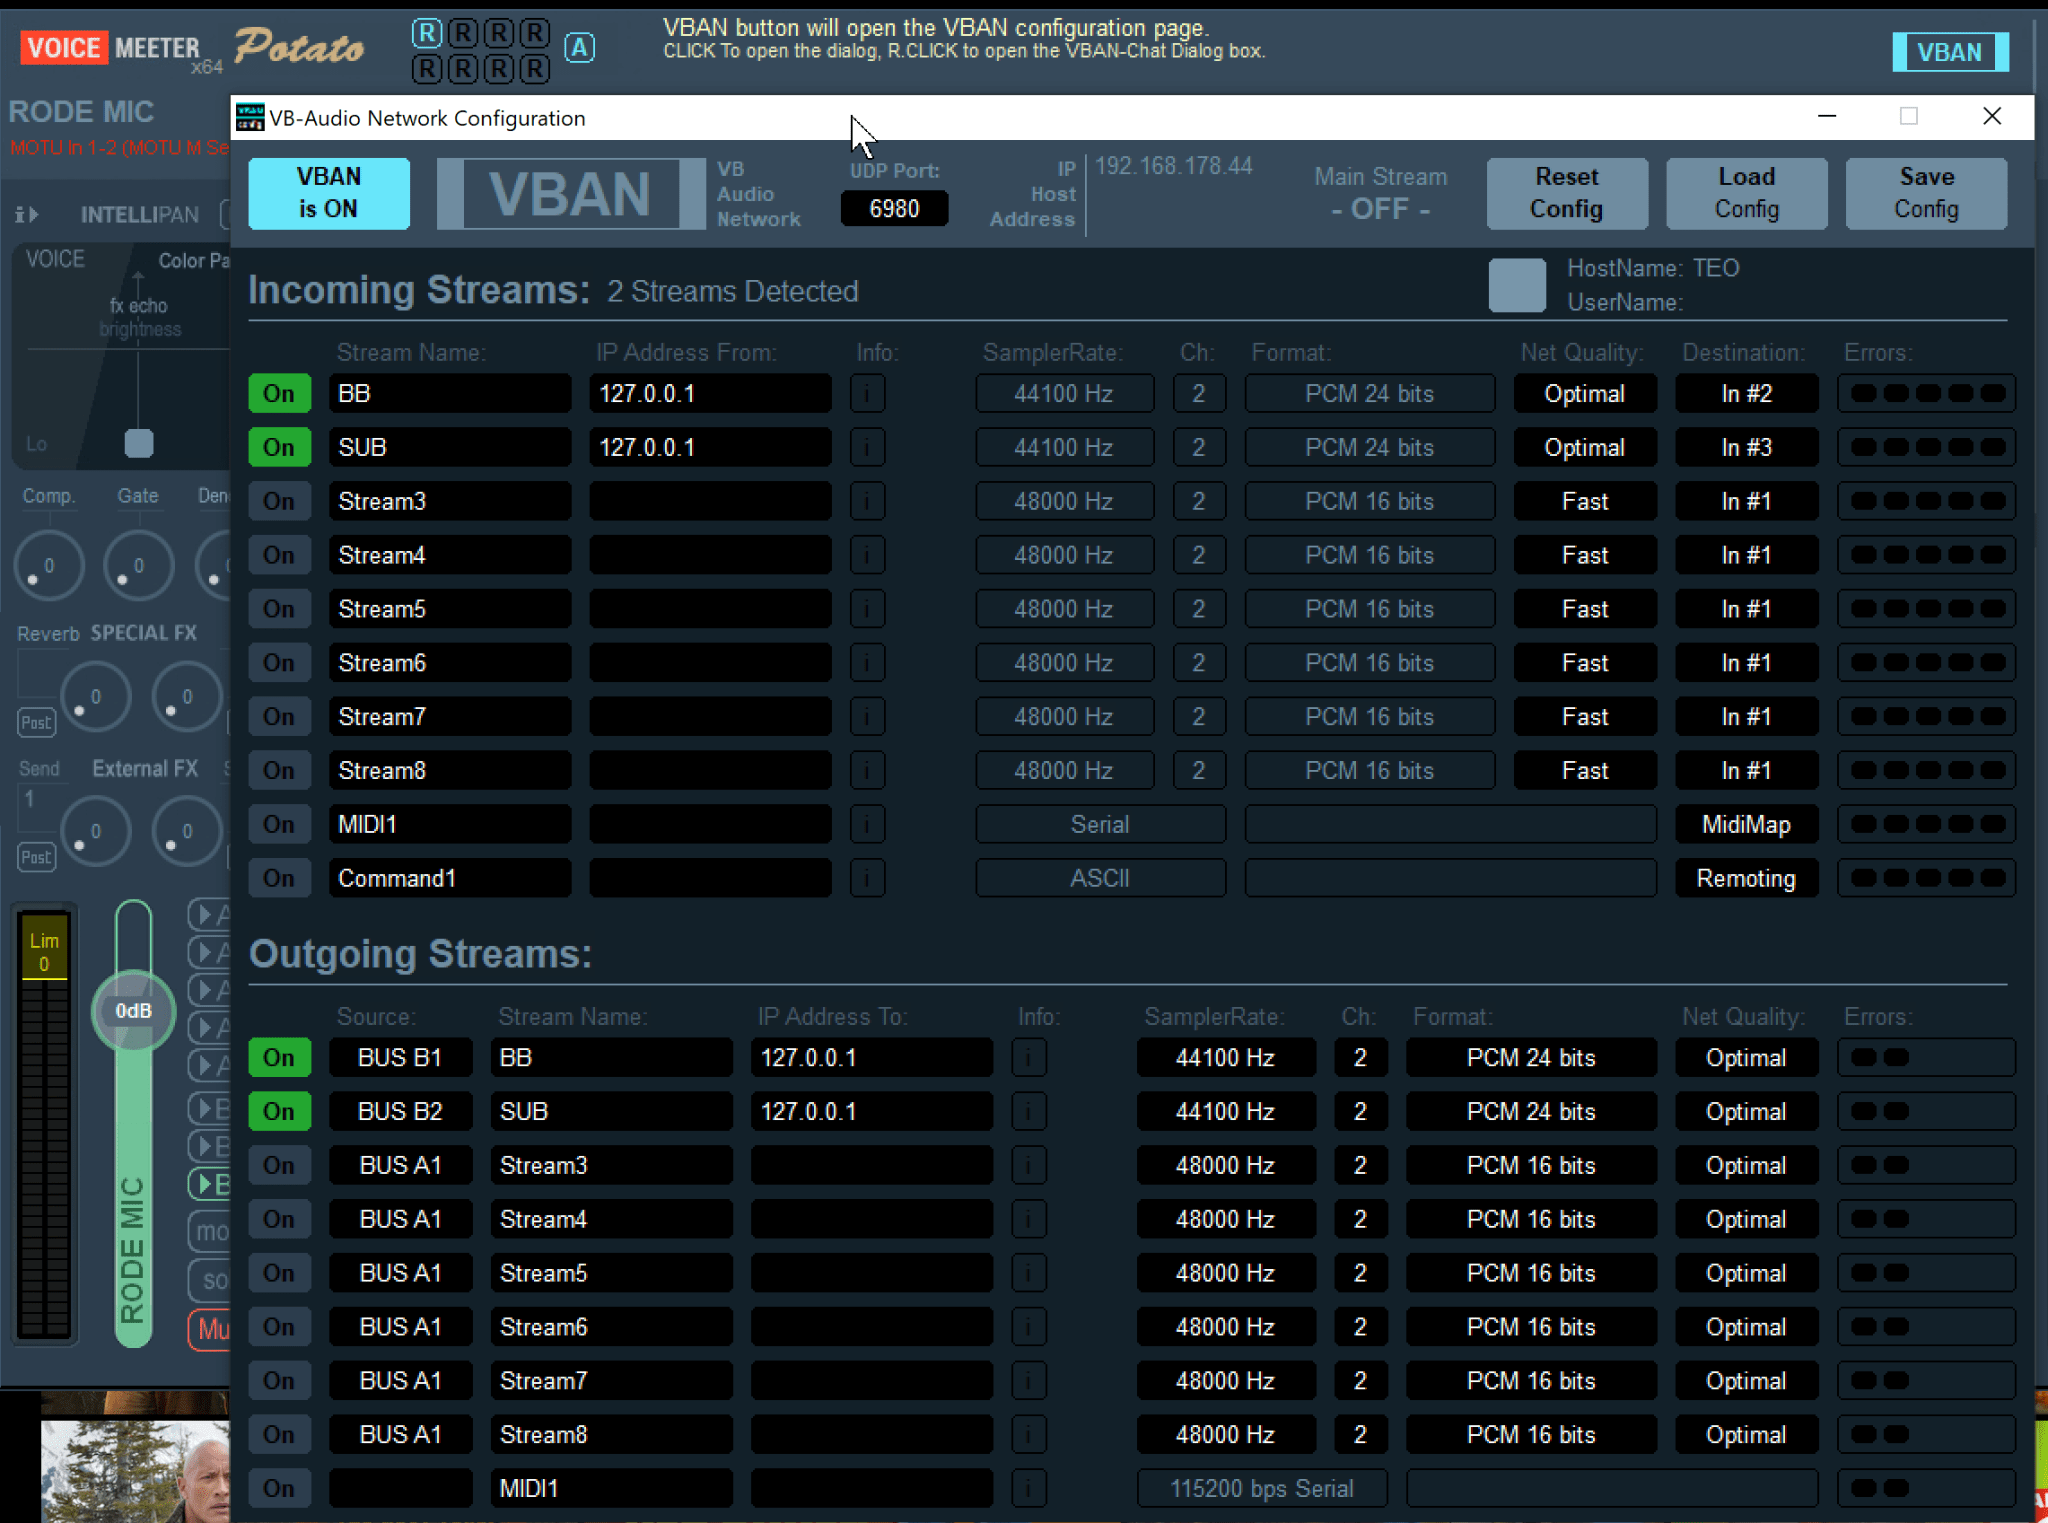Enable incoming MIDI1 On button
Image resolution: width=2048 pixels, height=1523 pixels.
click(x=279, y=824)
